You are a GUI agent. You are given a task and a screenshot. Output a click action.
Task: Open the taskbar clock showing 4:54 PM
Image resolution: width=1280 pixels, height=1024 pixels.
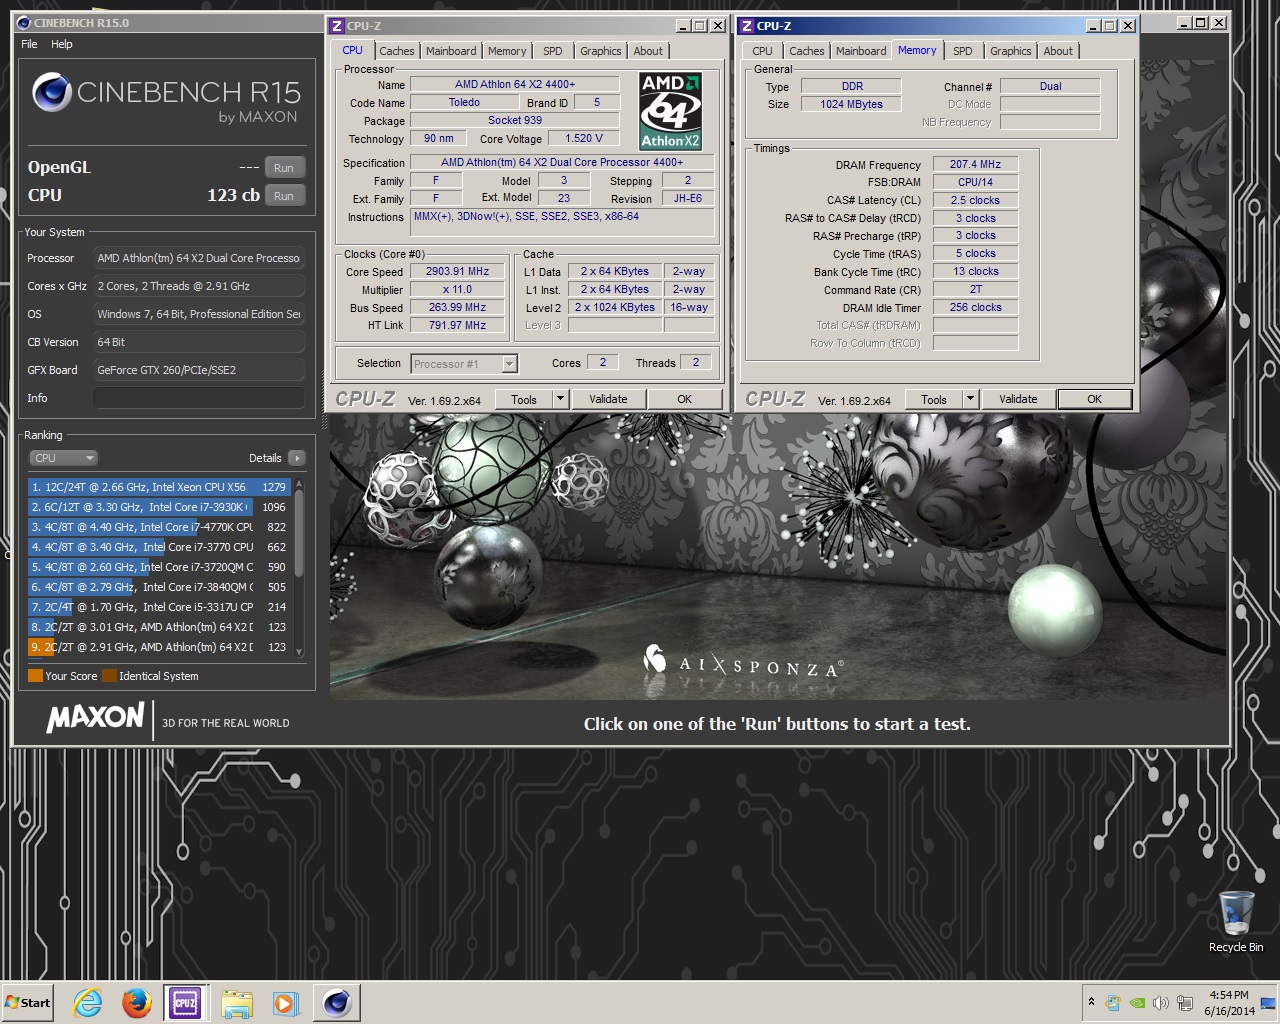click(1229, 1003)
